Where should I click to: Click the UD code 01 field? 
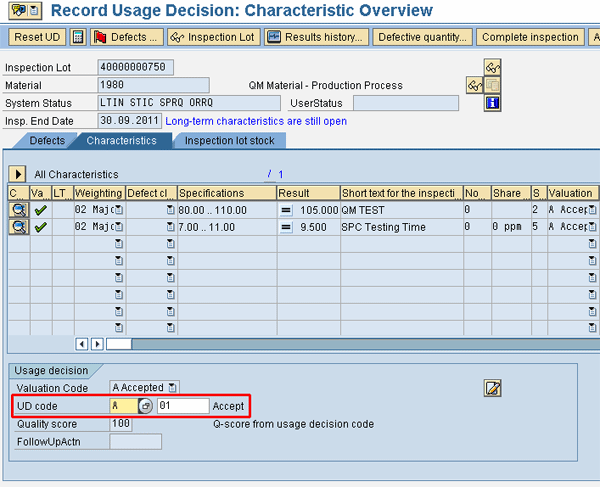(x=183, y=406)
